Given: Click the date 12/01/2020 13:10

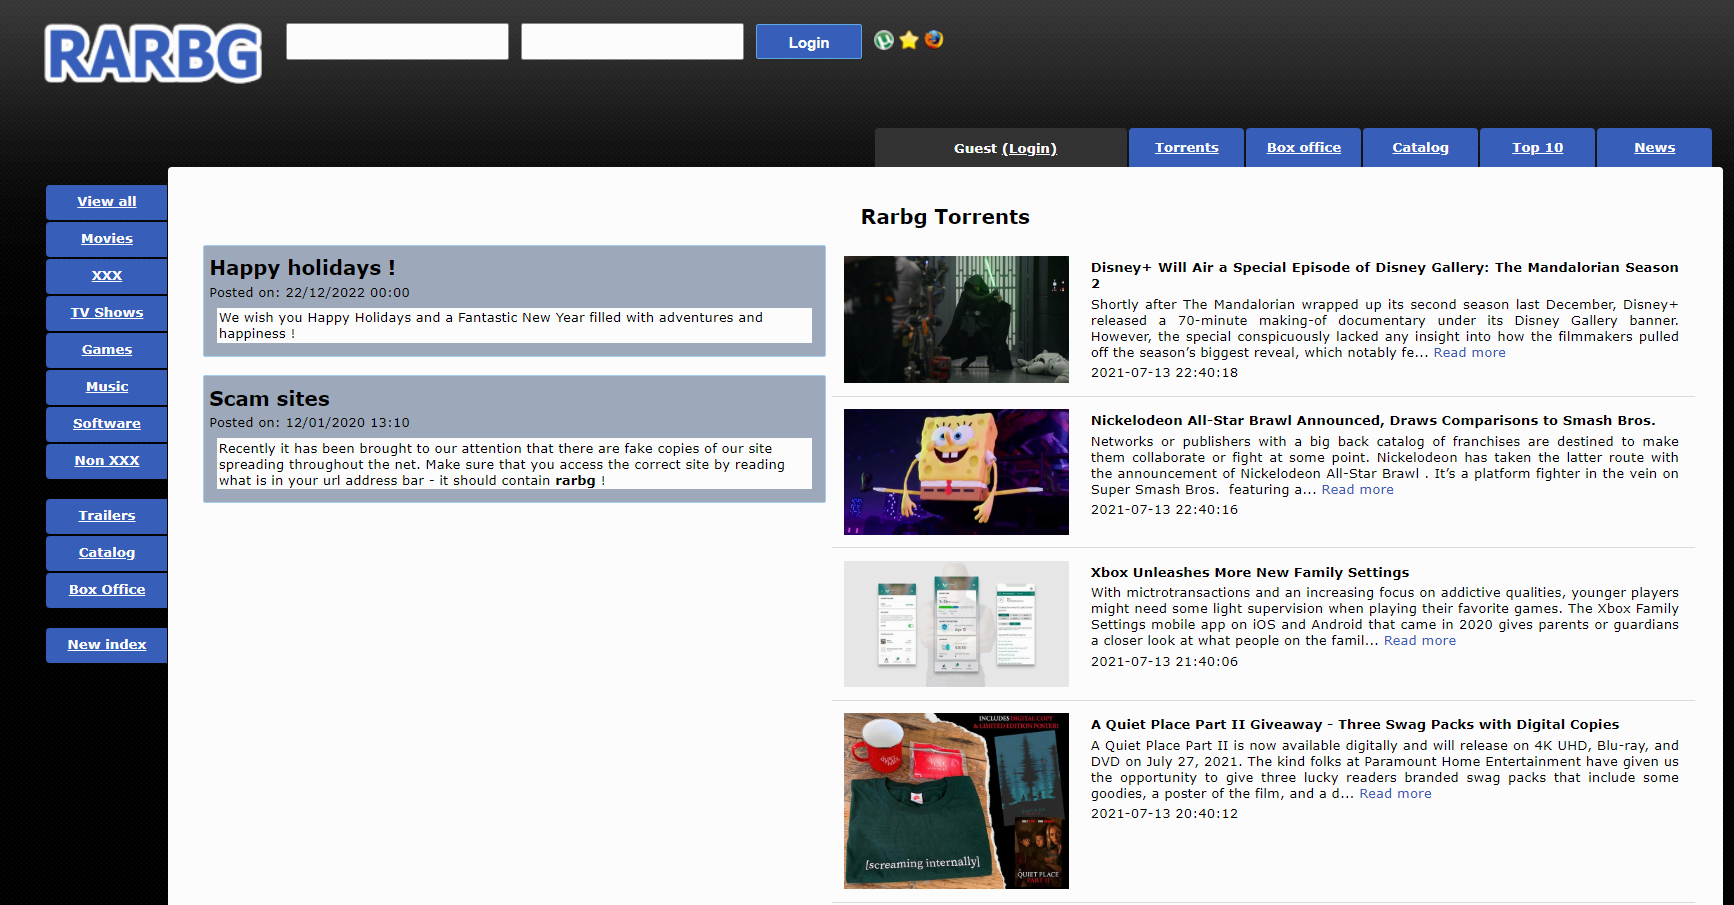Looking at the screenshot, I should tap(347, 423).
